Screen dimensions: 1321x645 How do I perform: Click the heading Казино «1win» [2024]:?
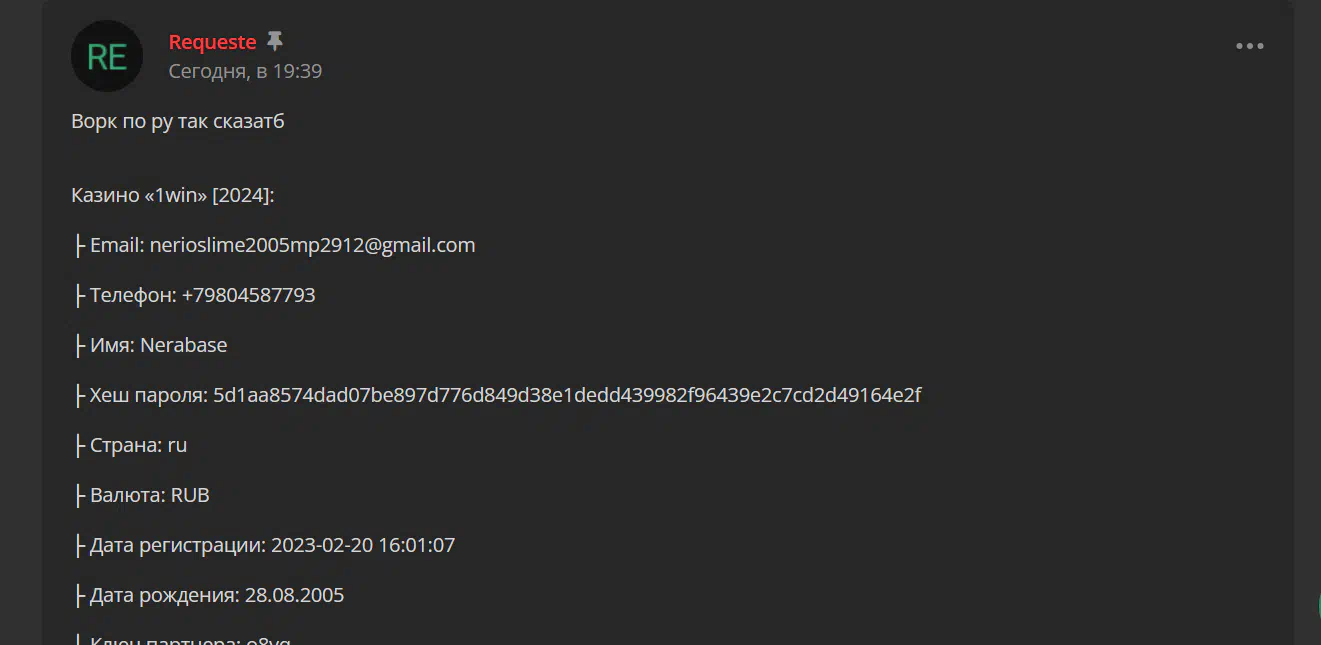172,195
